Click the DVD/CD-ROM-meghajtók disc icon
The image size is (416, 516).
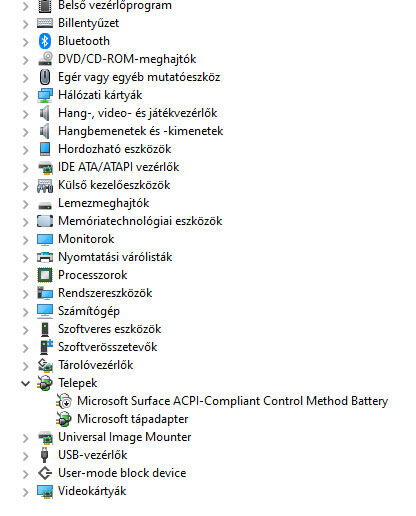[45, 59]
